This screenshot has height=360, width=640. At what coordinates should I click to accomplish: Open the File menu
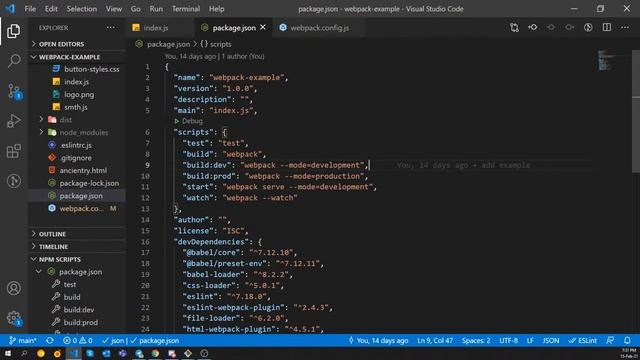coord(30,9)
